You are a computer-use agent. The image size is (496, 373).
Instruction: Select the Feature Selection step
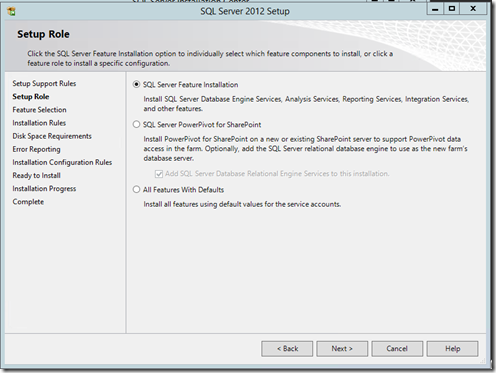click(x=39, y=110)
